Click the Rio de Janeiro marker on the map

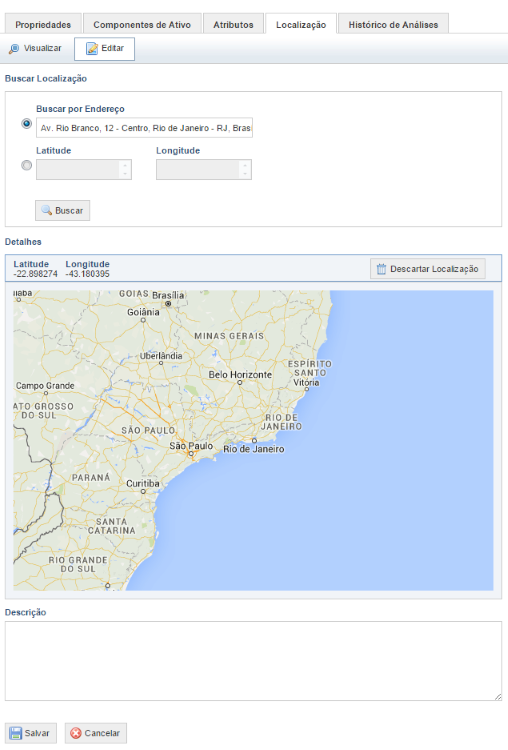coord(254,440)
